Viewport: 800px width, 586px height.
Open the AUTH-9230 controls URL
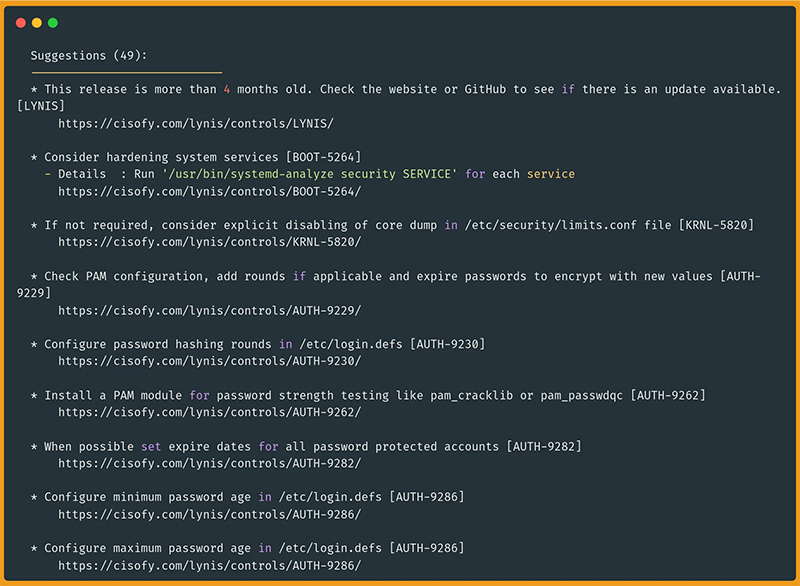[x=209, y=361]
